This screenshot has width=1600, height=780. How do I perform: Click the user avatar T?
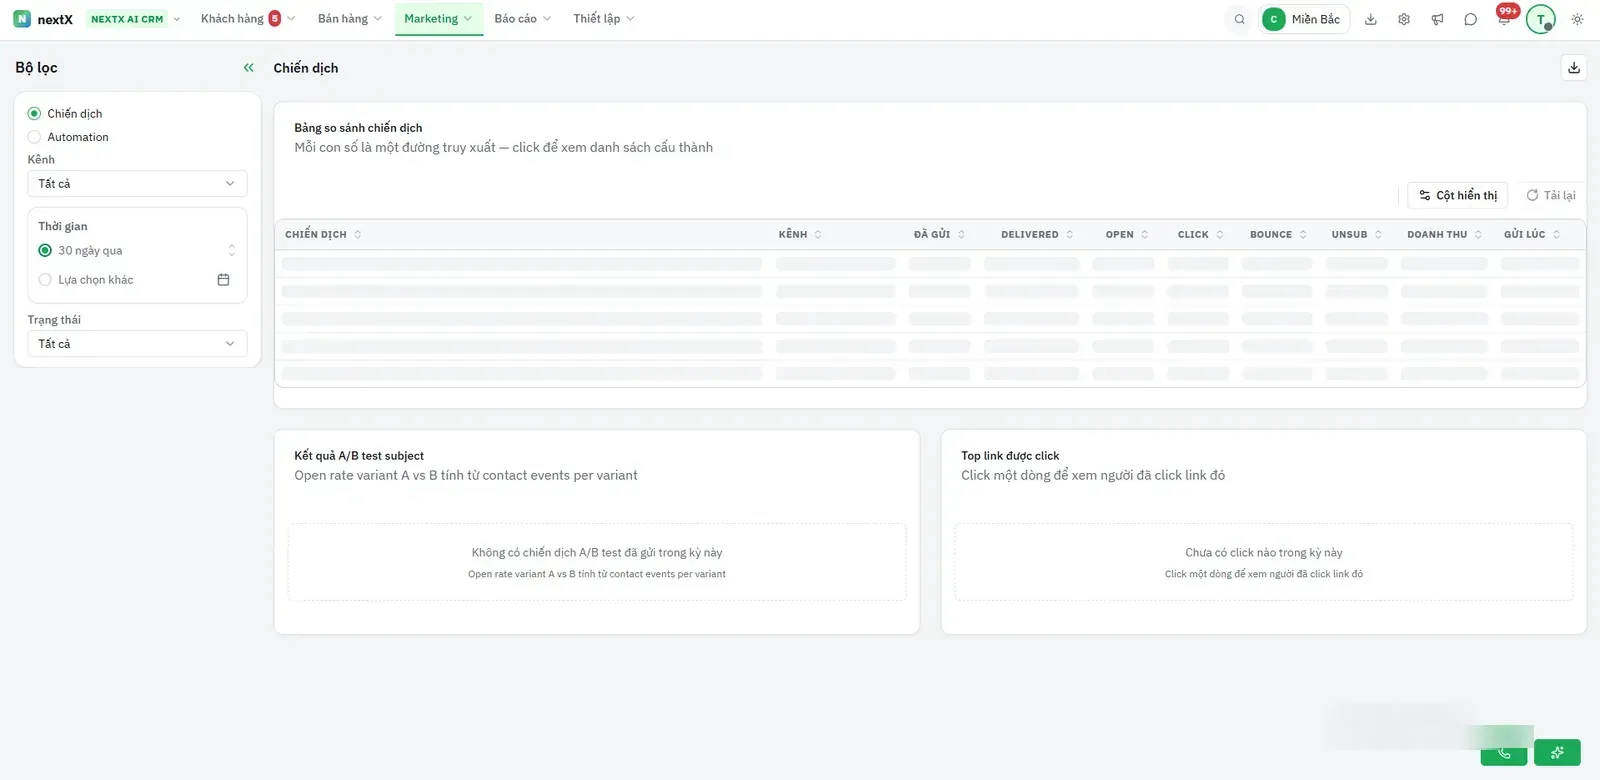coord(1540,19)
